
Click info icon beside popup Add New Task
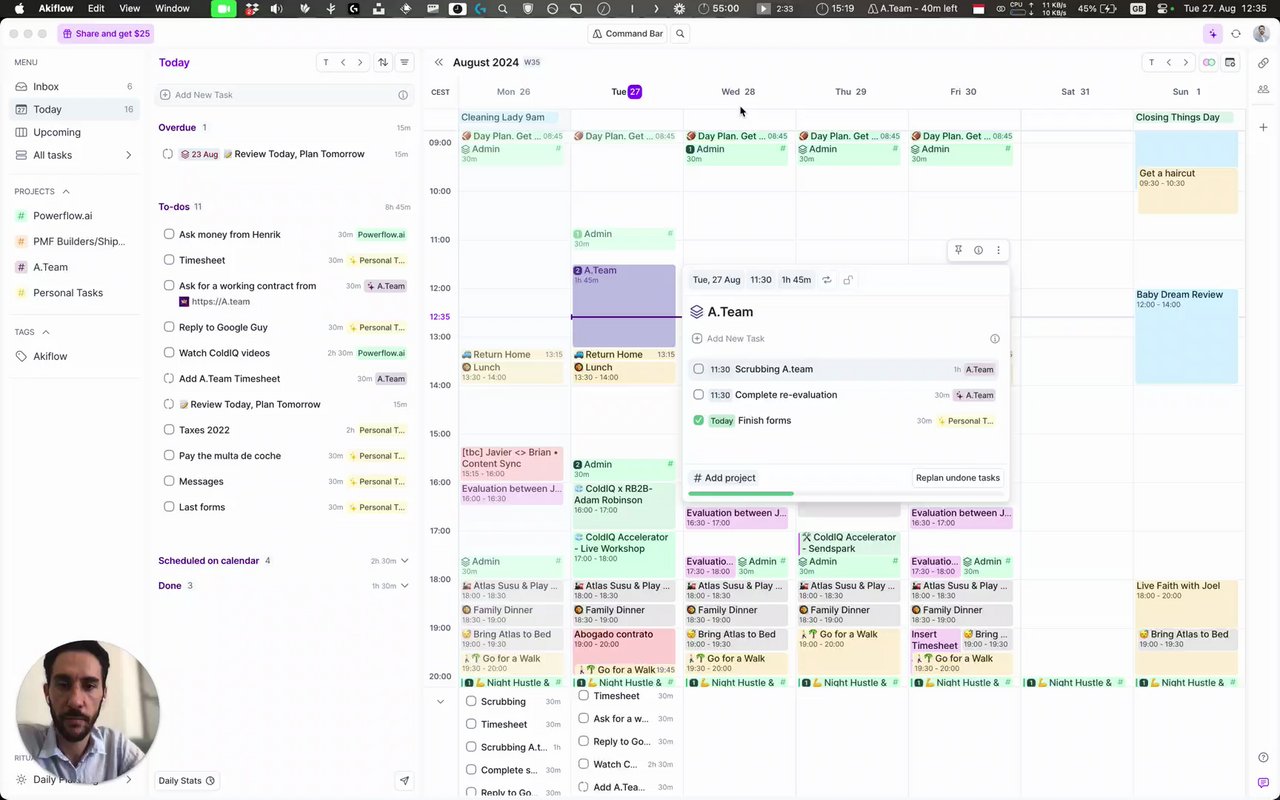[x=994, y=339]
